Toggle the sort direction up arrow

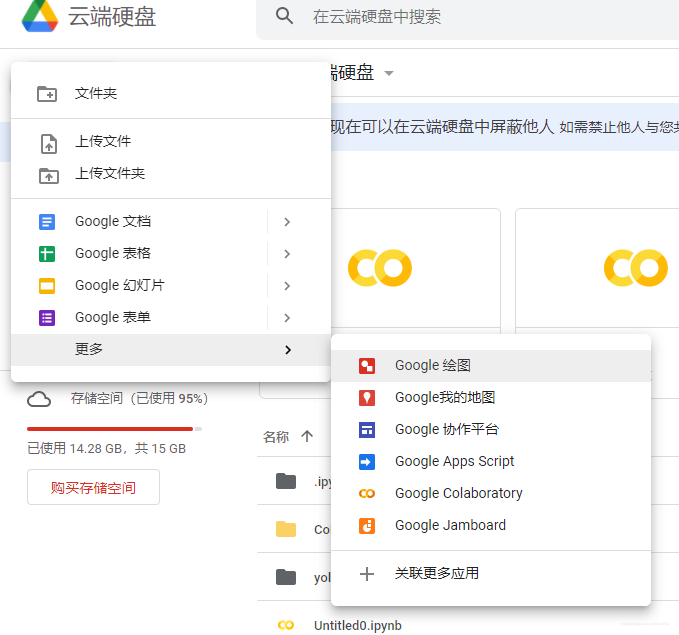(307, 436)
